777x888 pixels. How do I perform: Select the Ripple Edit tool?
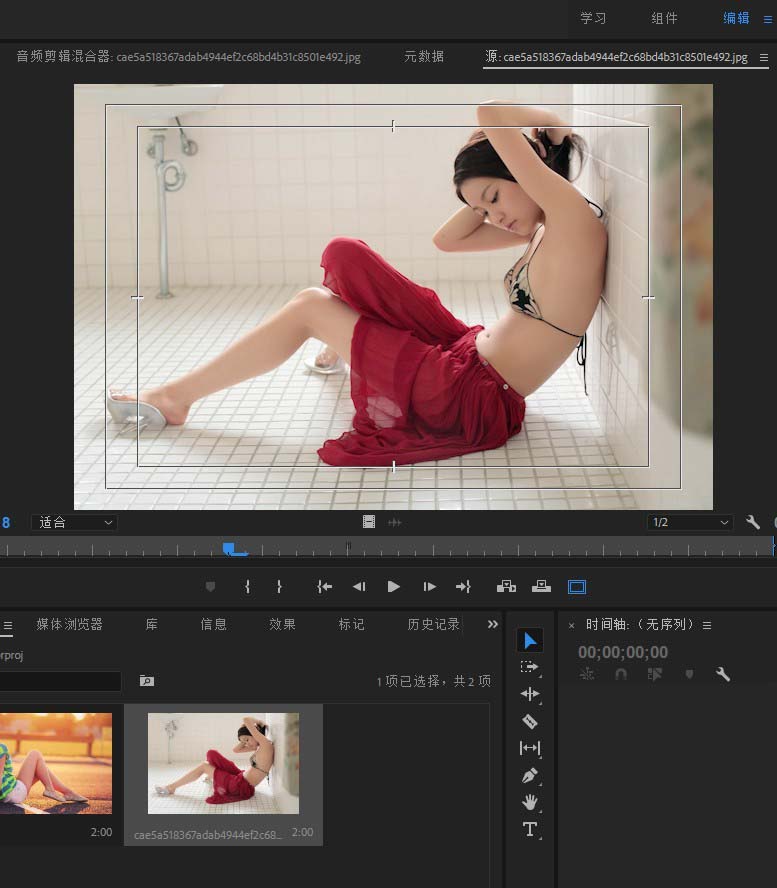(x=530, y=694)
